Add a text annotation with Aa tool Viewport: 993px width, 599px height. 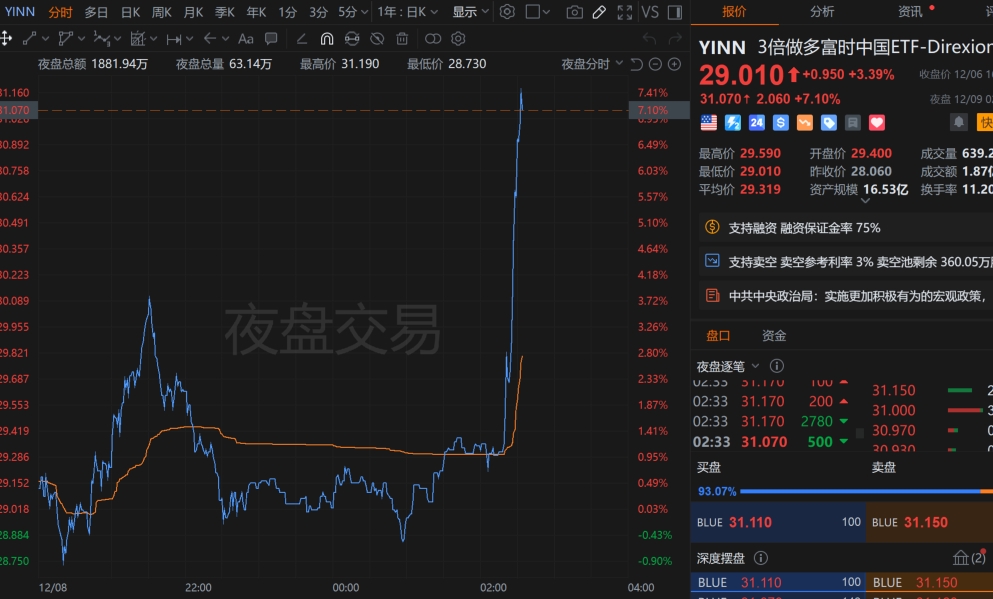[x=246, y=39]
